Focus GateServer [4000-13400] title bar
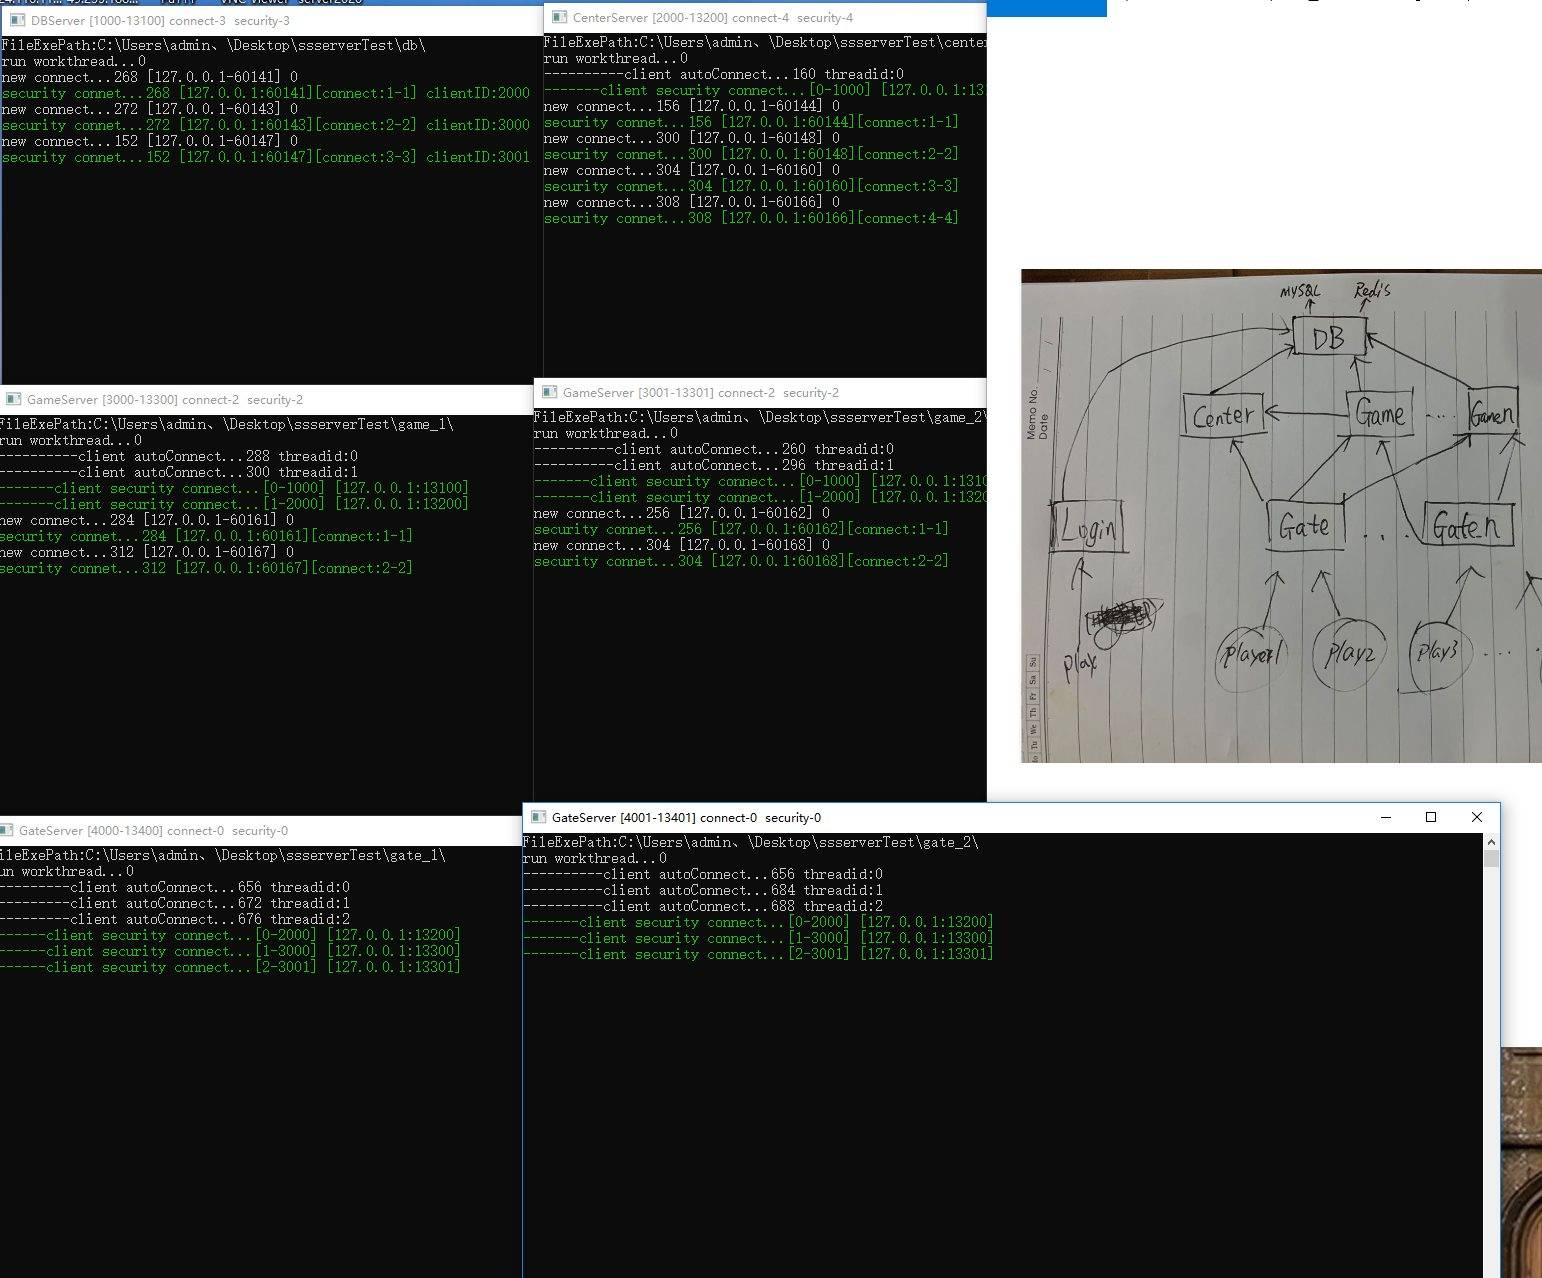The height and width of the screenshot is (1278, 1542). [x=261, y=830]
